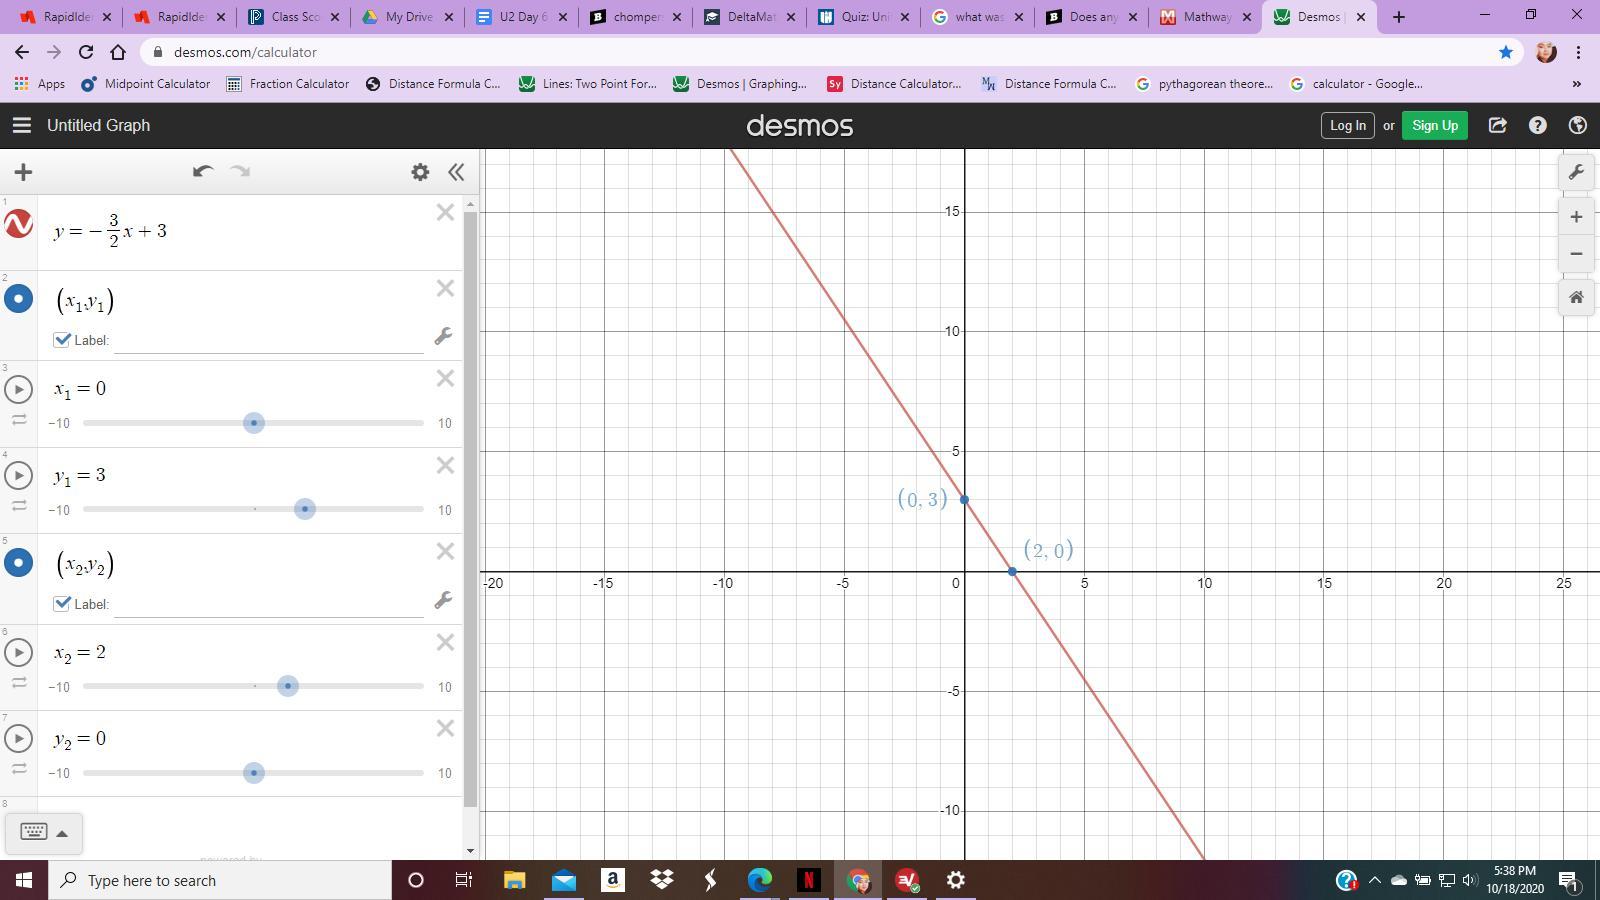The image size is (1600, 900).
Task: Click the green Sign Up button
Action: coord(1435,125)
